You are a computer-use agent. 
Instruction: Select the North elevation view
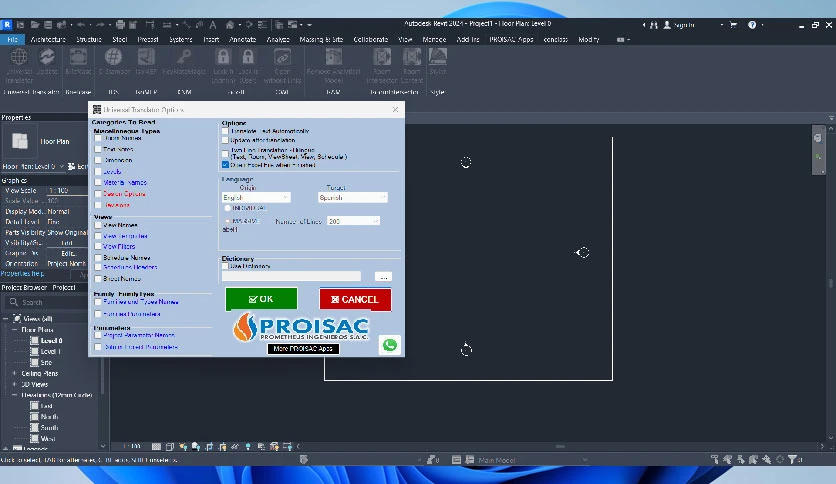tap(49, 417)
